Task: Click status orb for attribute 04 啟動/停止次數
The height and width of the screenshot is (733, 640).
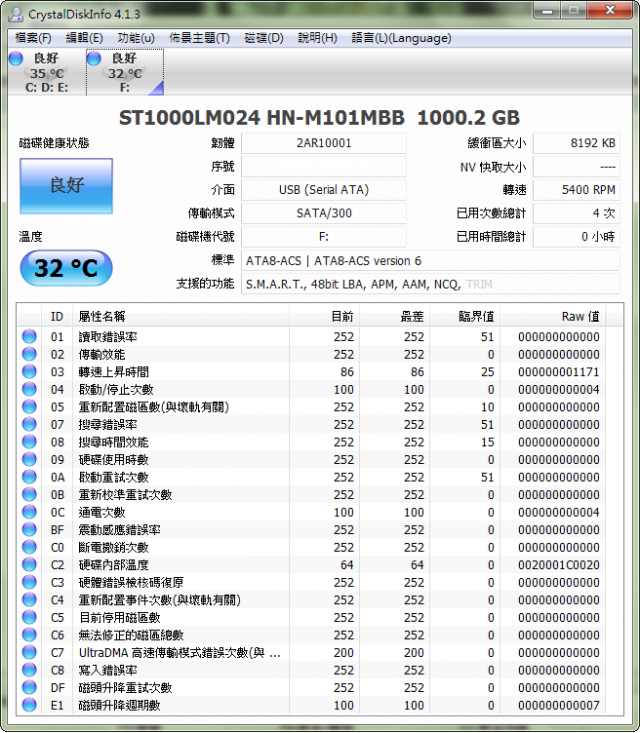Action: click(29, 389)
